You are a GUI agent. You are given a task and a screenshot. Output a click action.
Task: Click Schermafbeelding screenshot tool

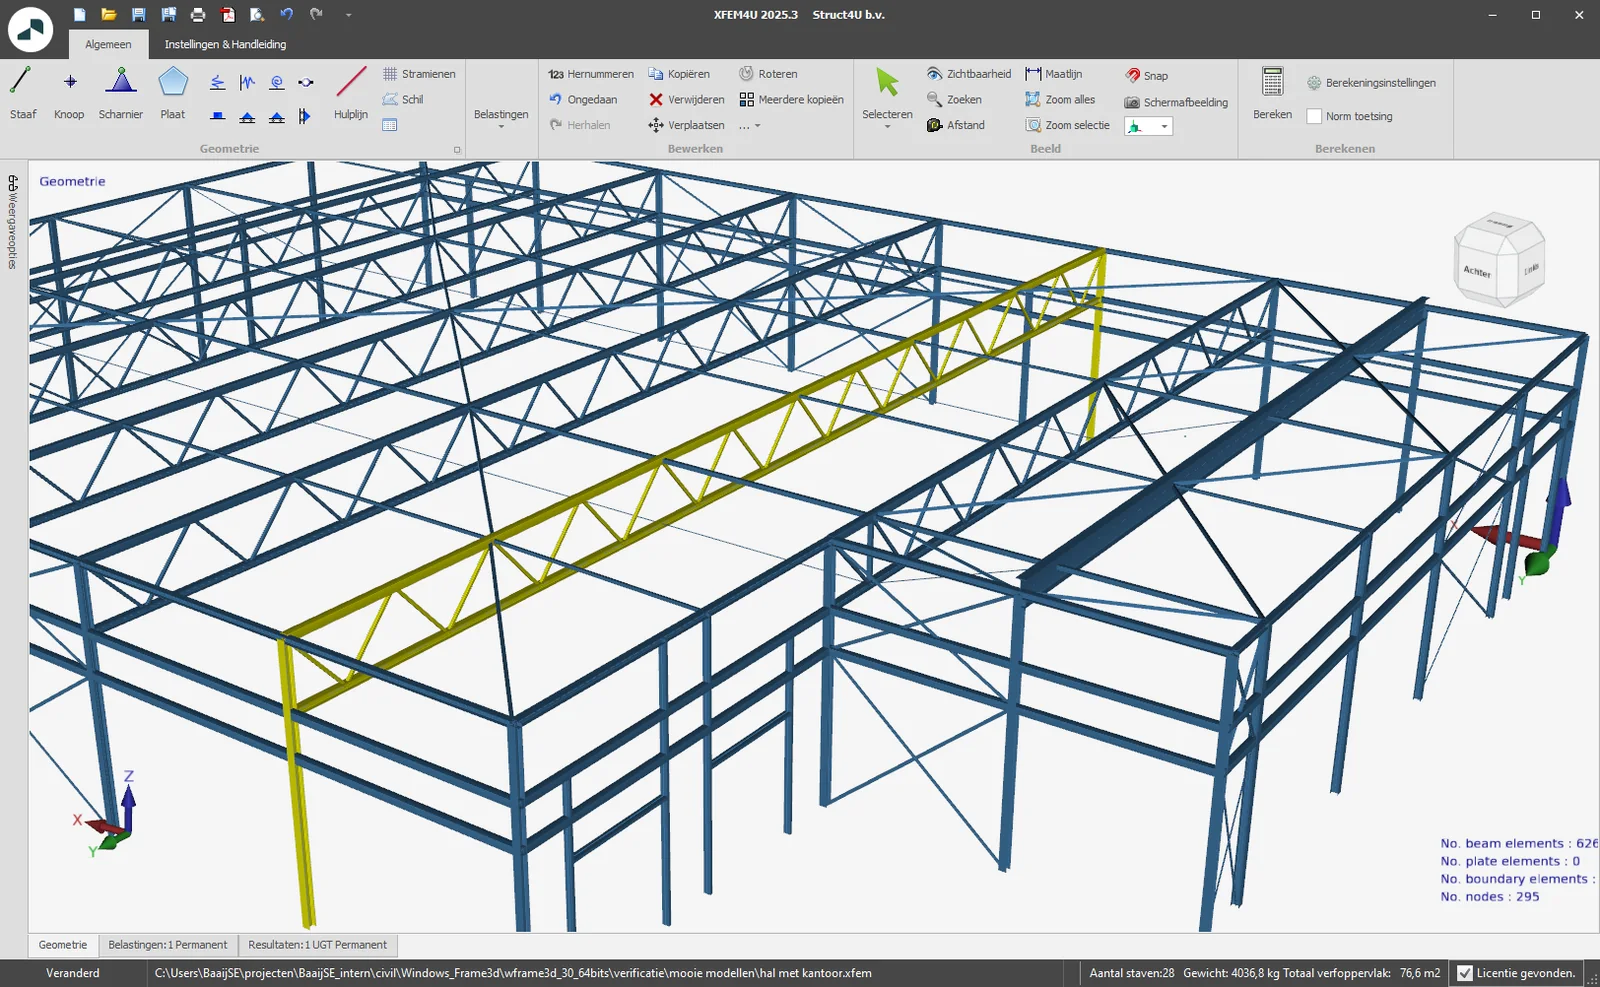(1176, 102)
